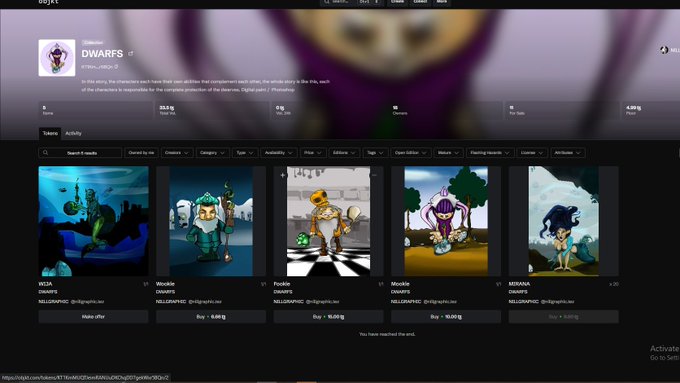Click the 4.99 Floor stat box
The image size is (680, 383).
coord(651,110)
